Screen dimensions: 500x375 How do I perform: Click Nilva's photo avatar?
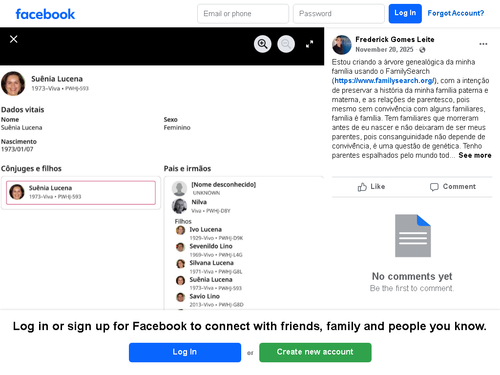(179, 206)
